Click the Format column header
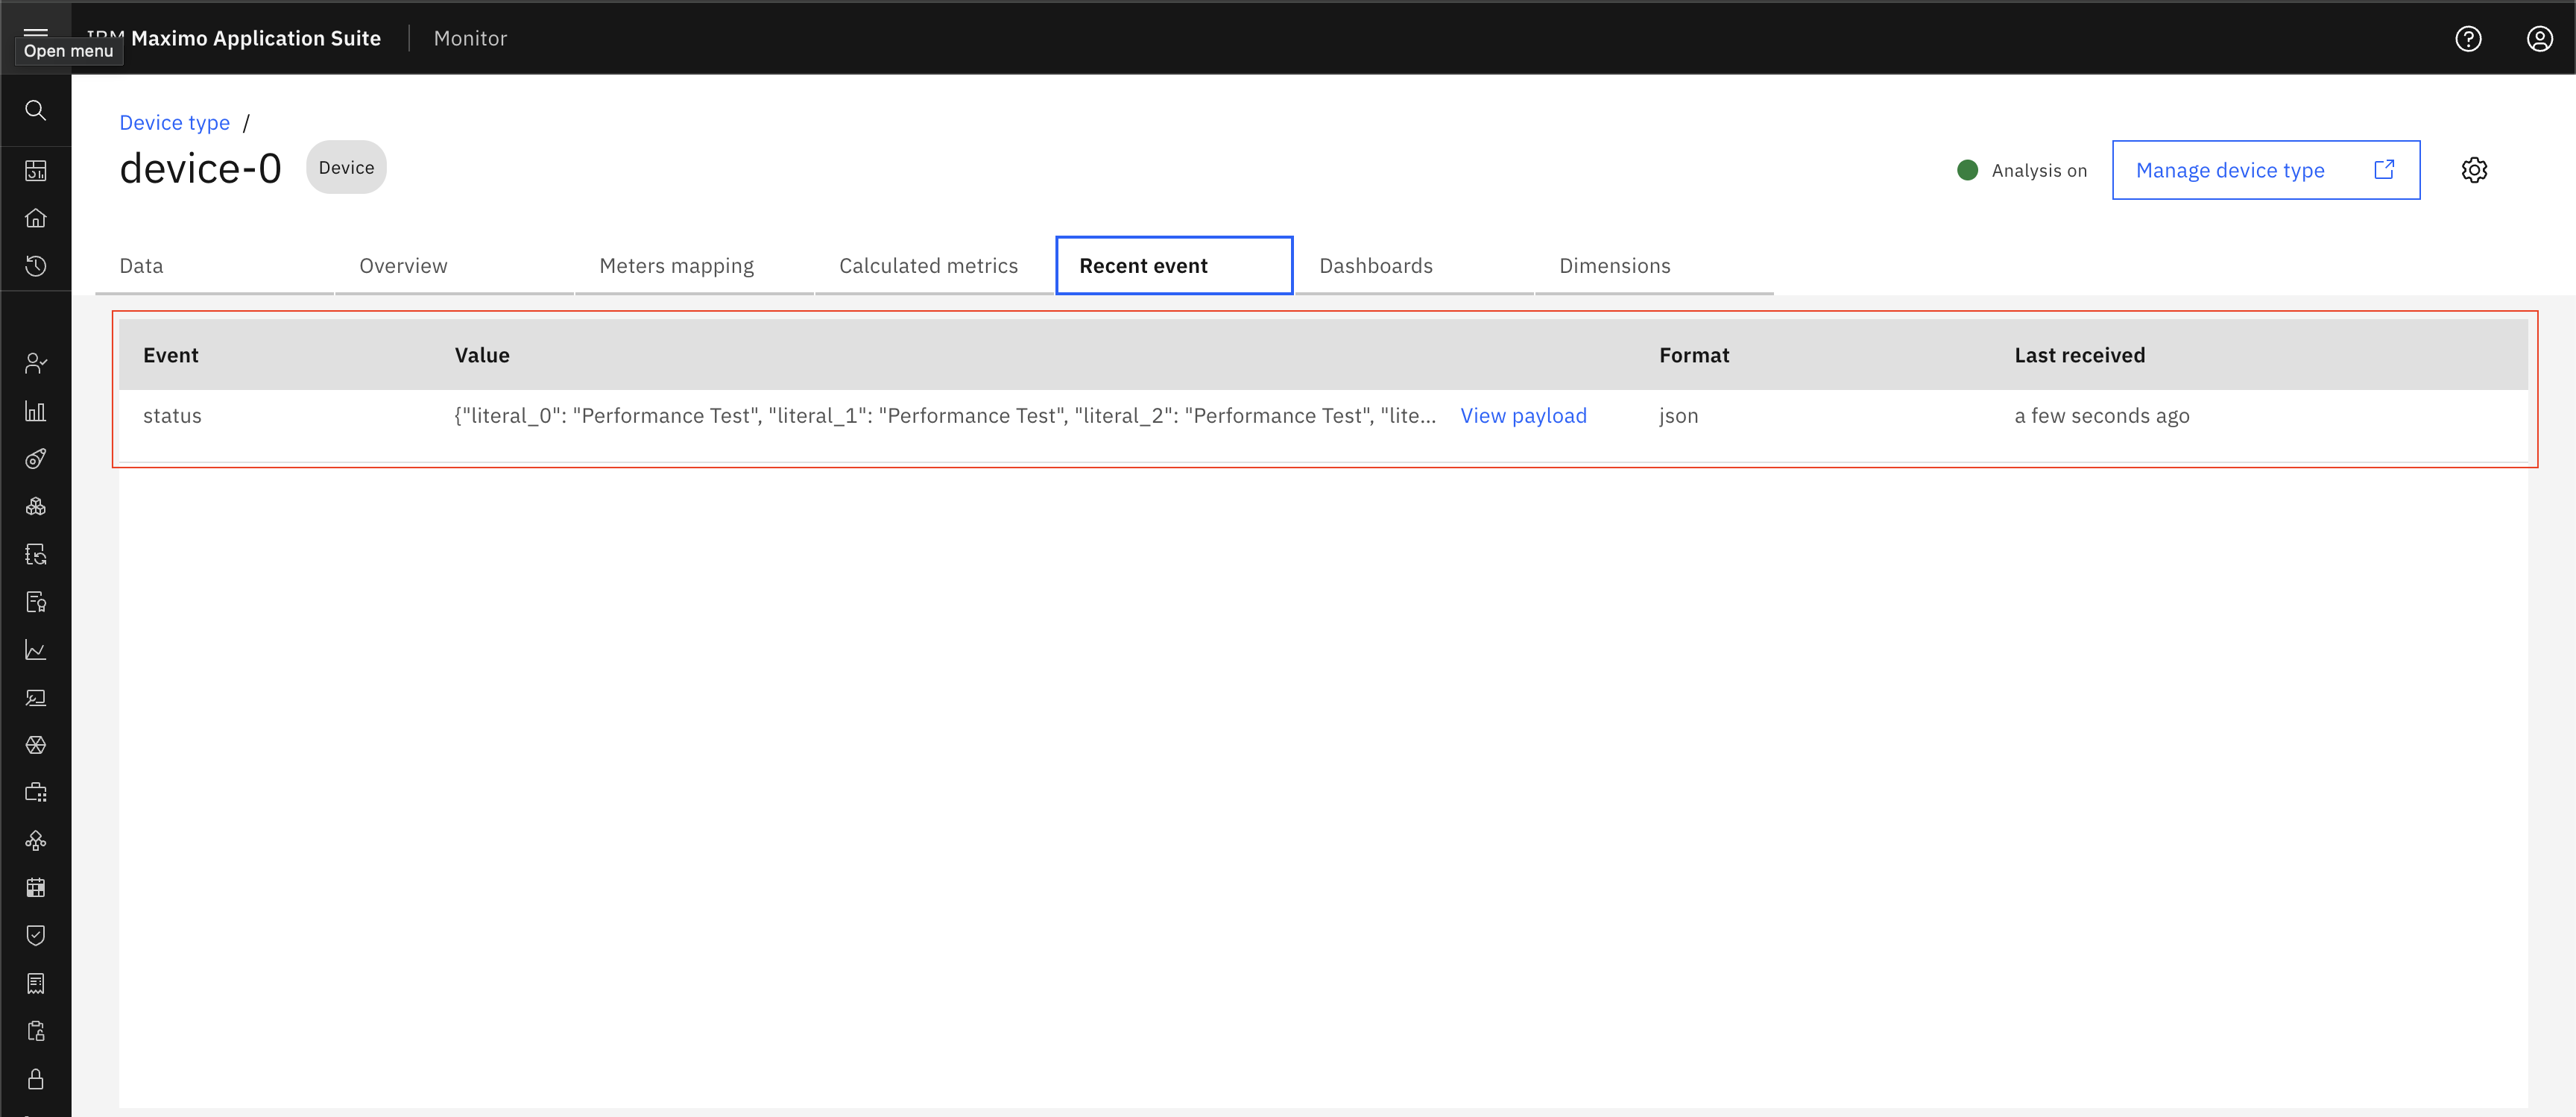 [x=1694, y=356]
